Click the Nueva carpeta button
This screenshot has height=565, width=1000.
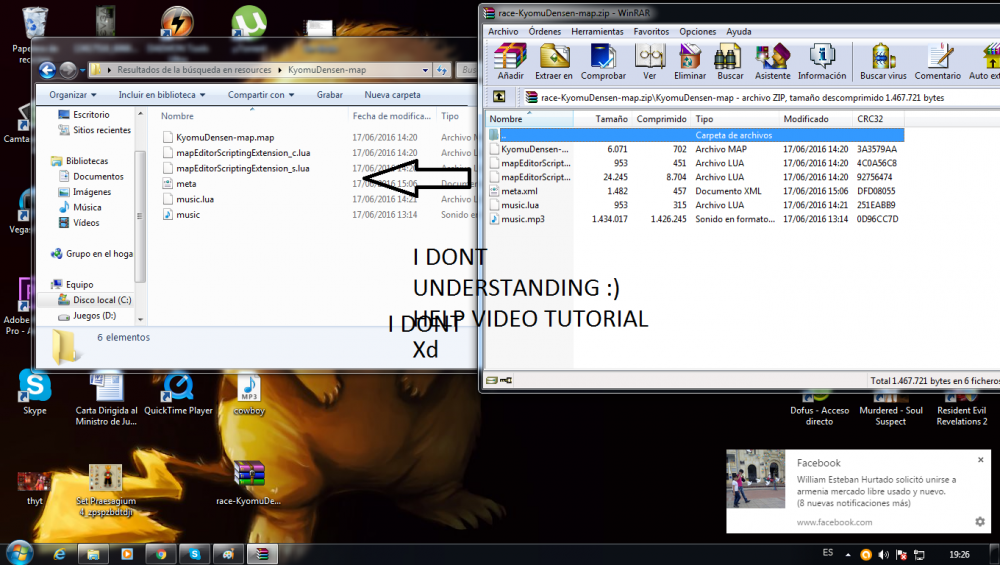tap(392, 95)
